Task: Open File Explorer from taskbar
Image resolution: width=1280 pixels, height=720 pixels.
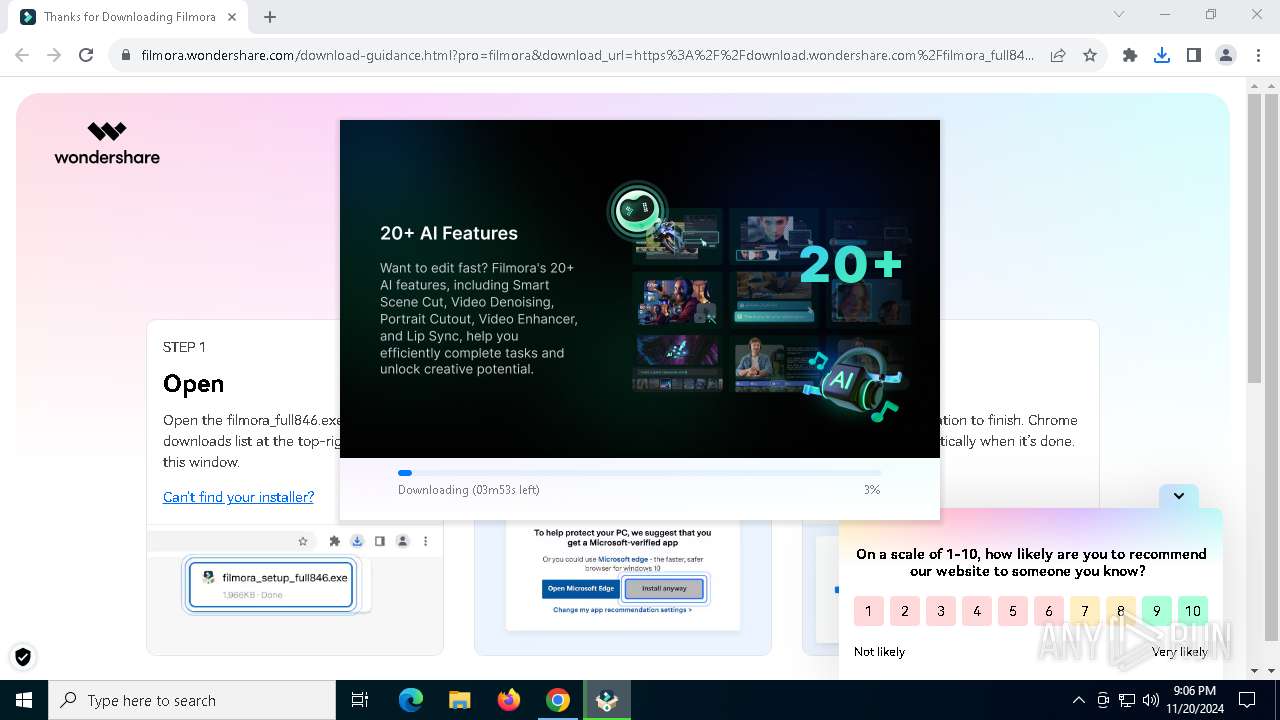Action: coord(460,700)
